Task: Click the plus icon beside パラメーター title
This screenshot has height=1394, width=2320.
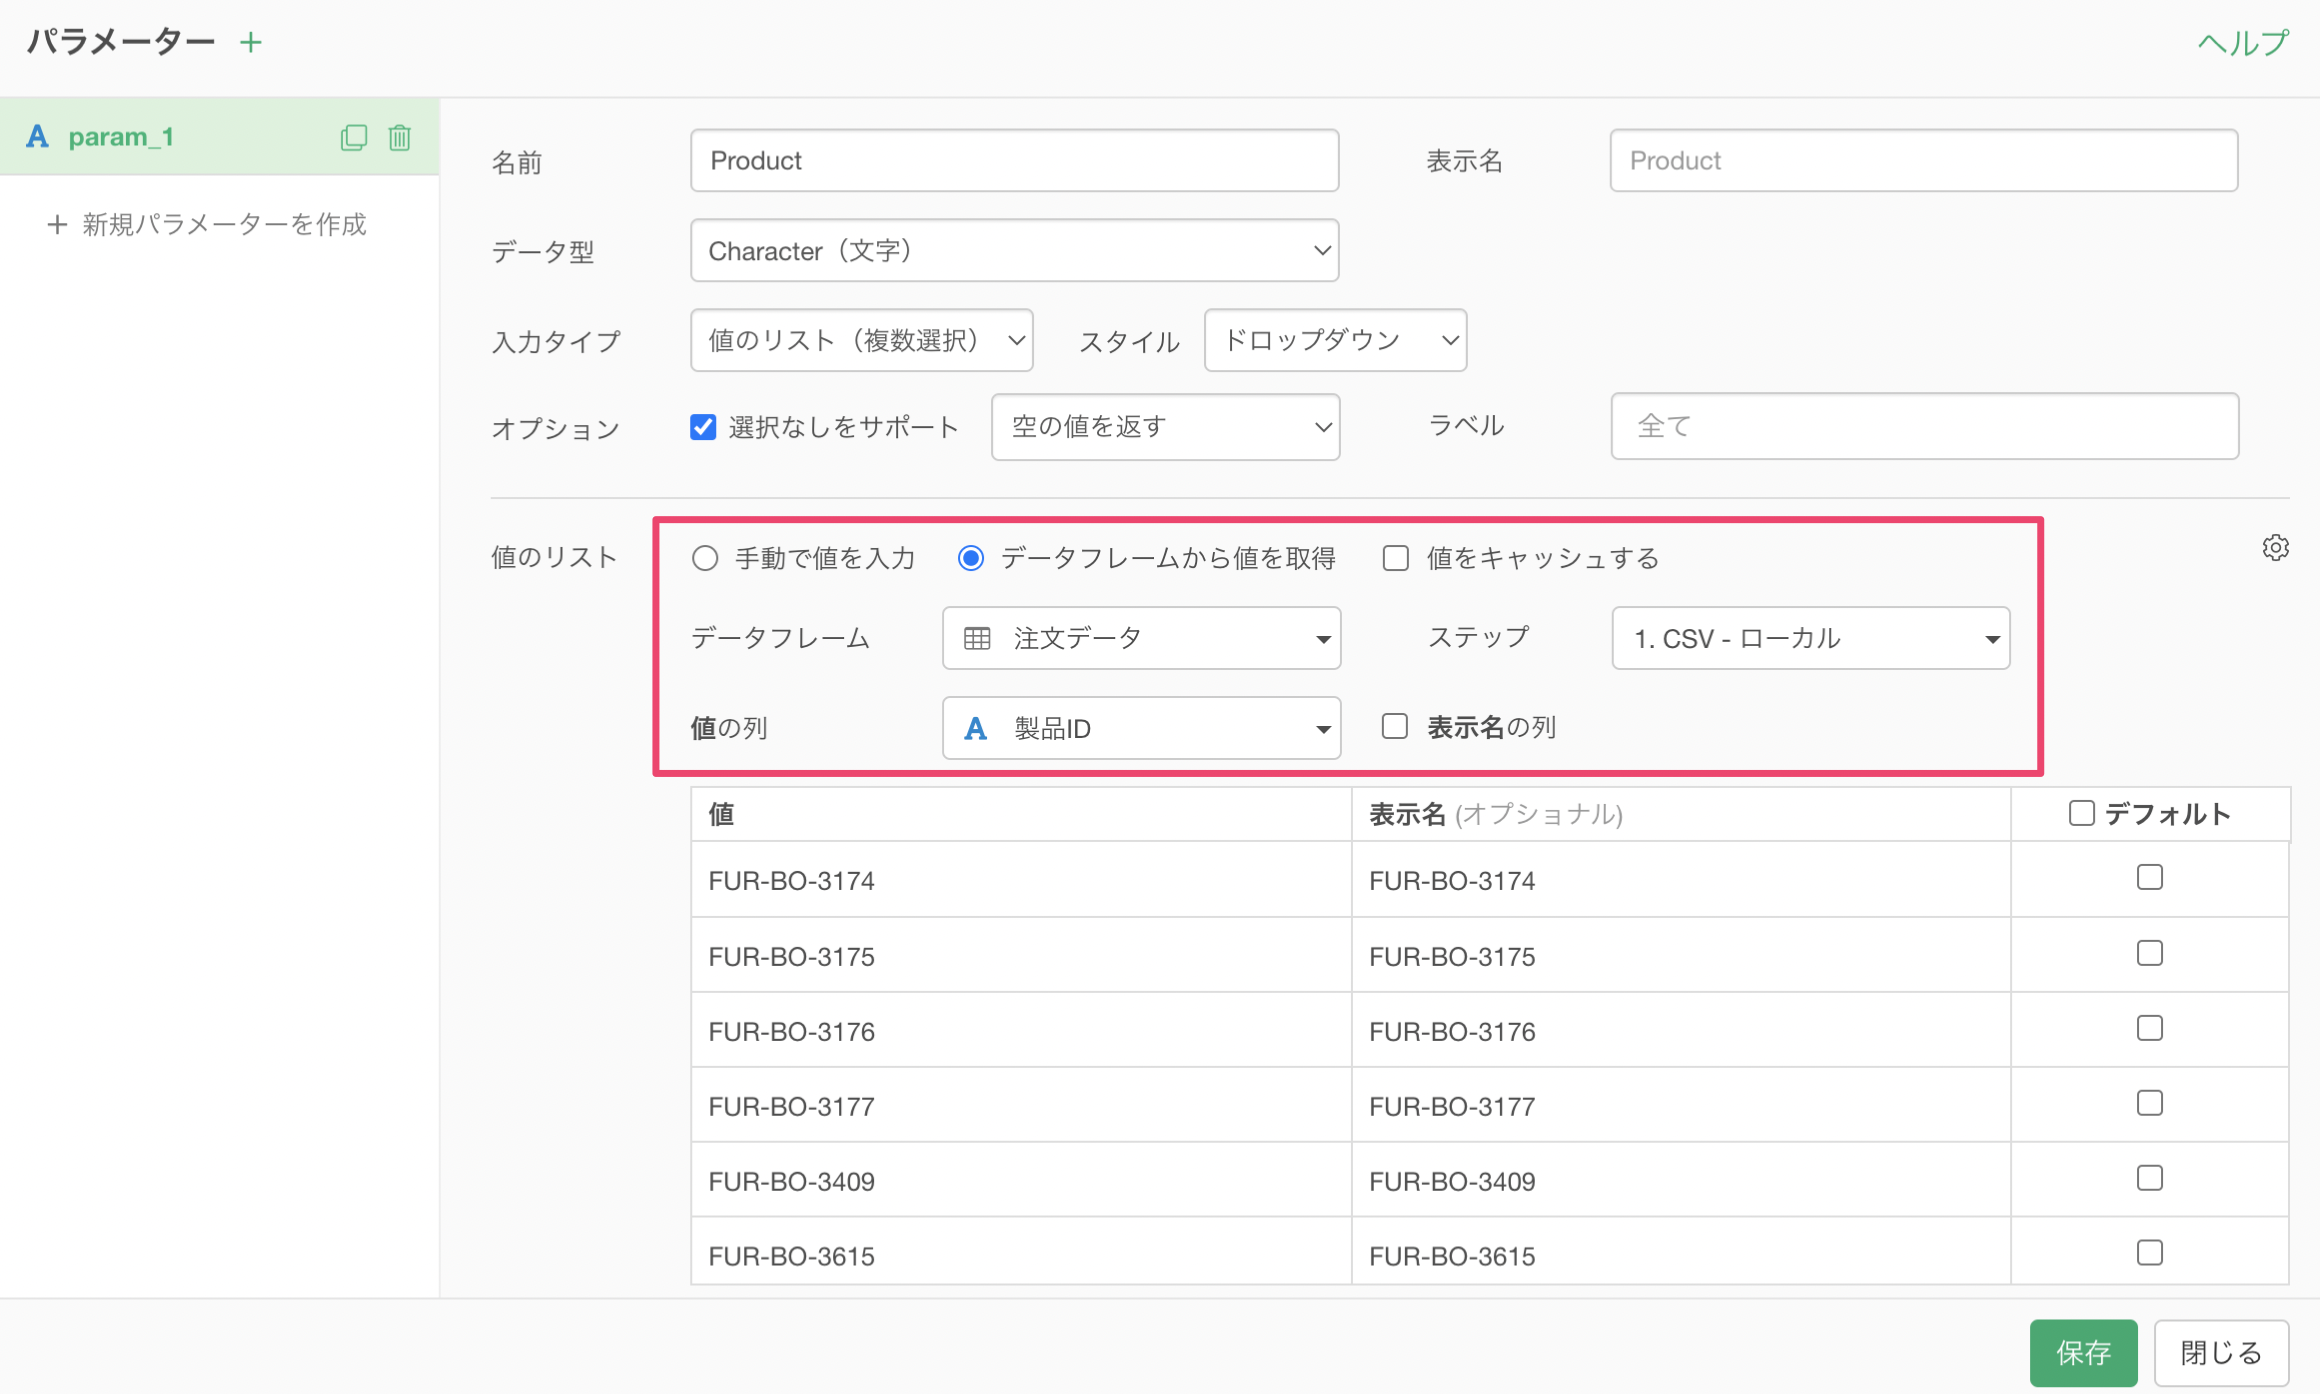Action: click(x=251, y=42)
